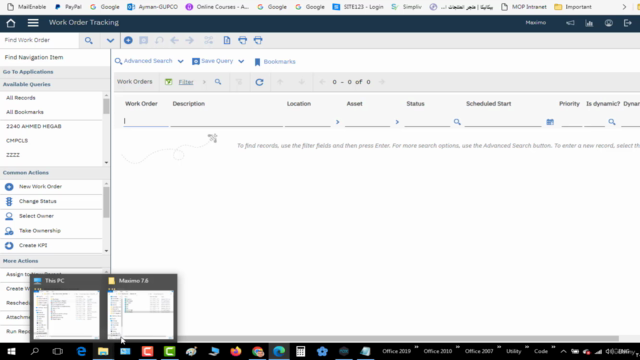Click Available Queries scrollbar down arrow

coord(107,162)
